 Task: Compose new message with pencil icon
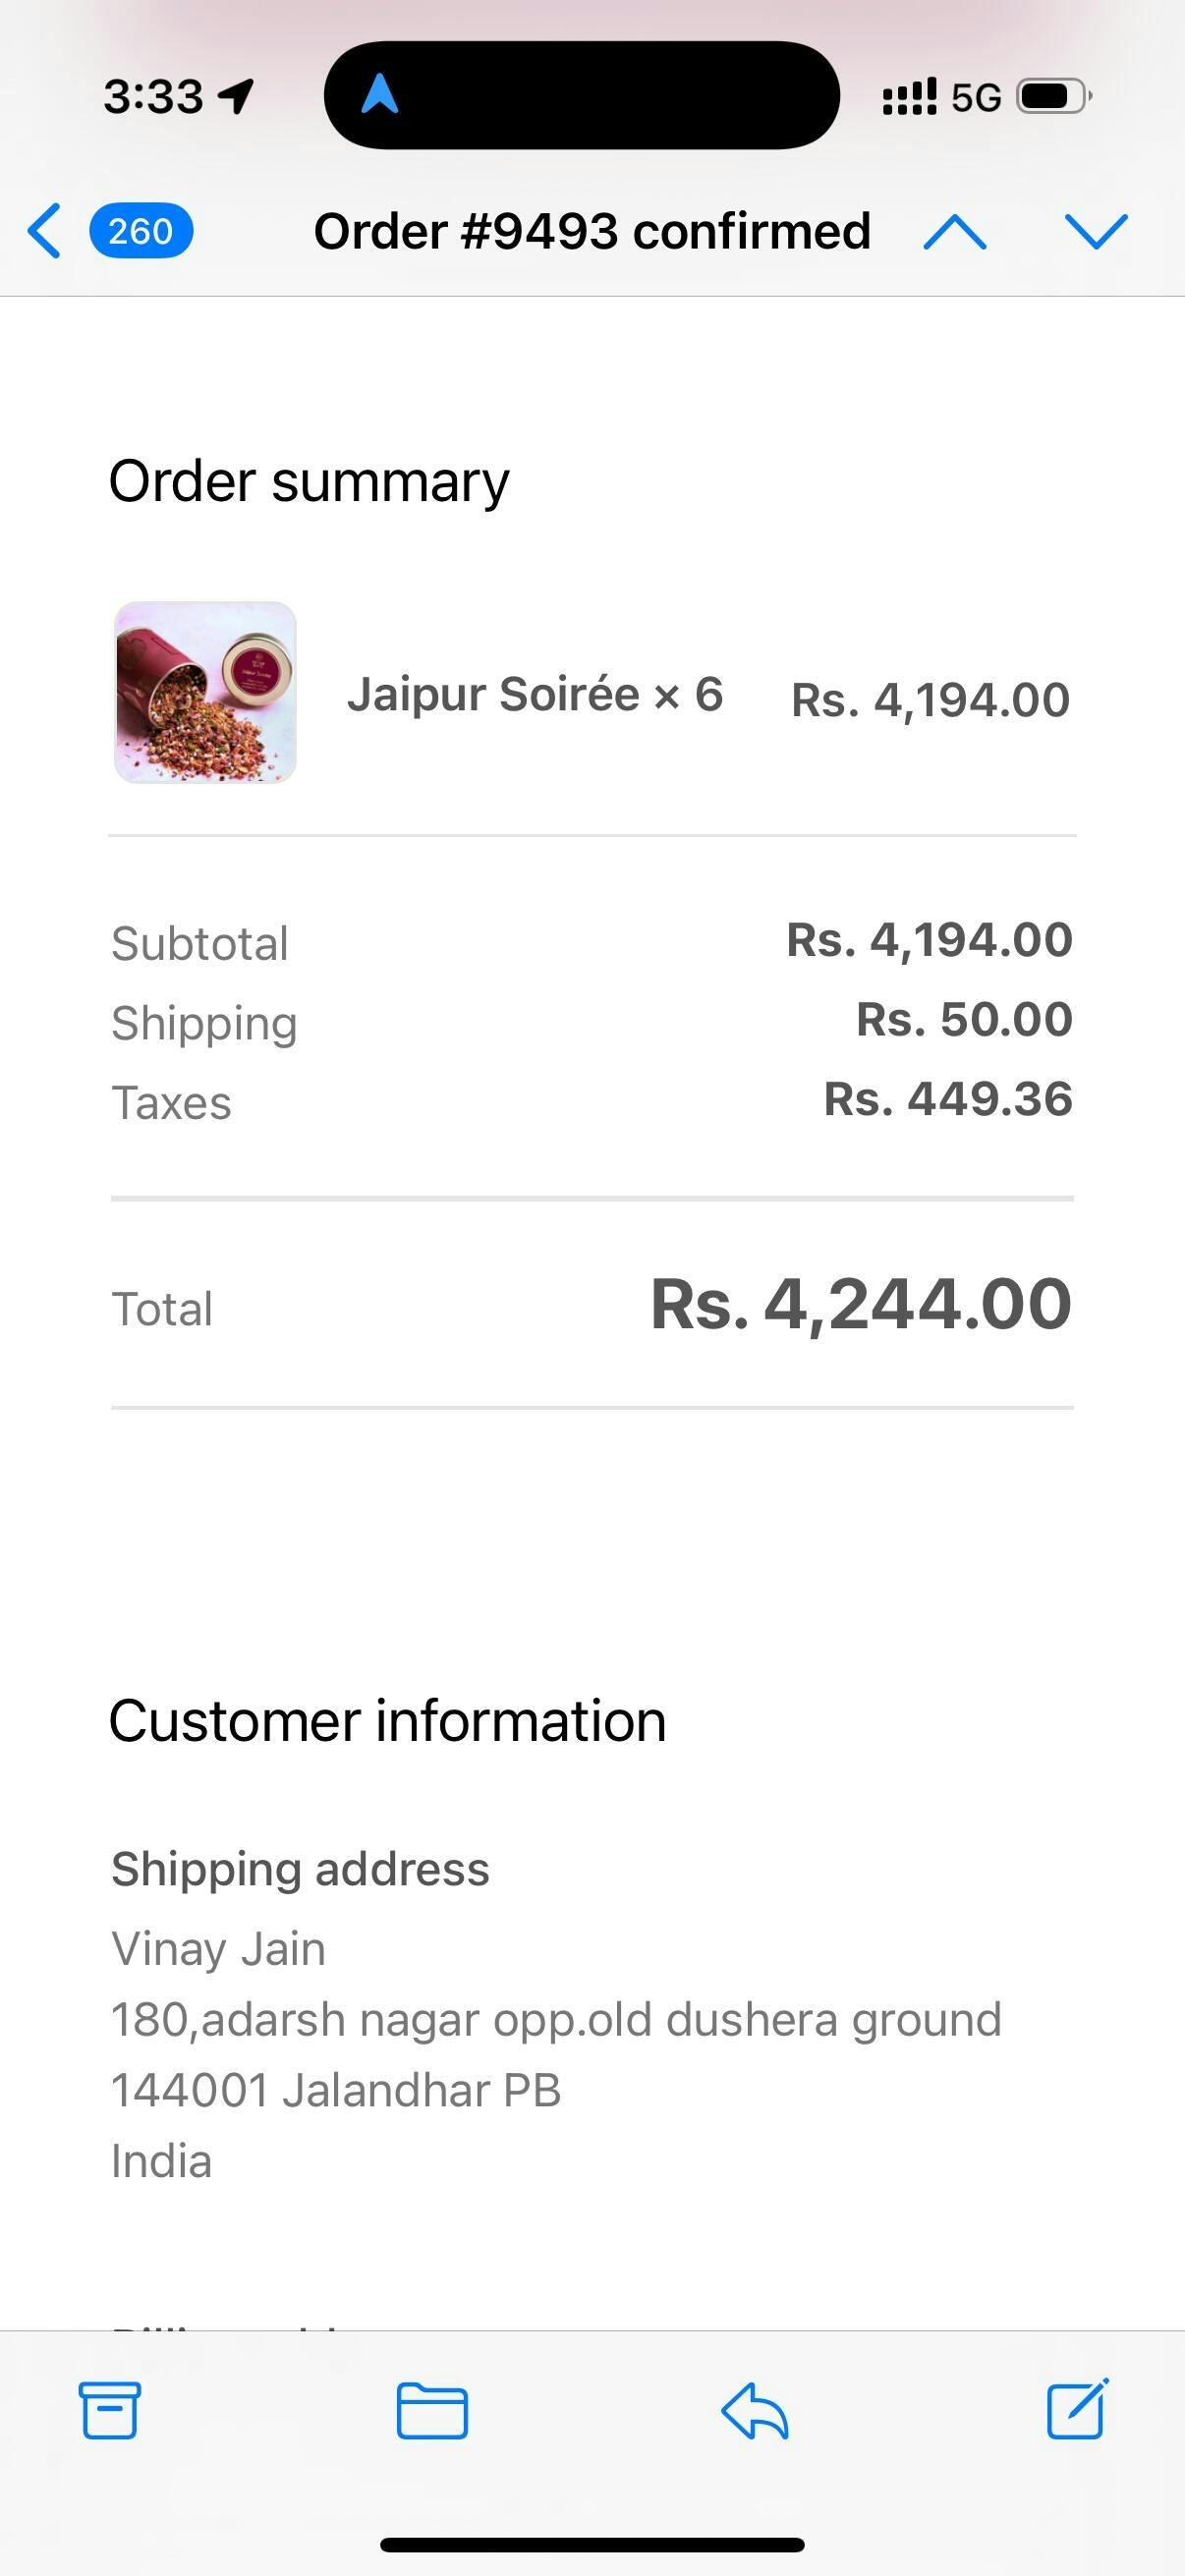point(1077,2410)
